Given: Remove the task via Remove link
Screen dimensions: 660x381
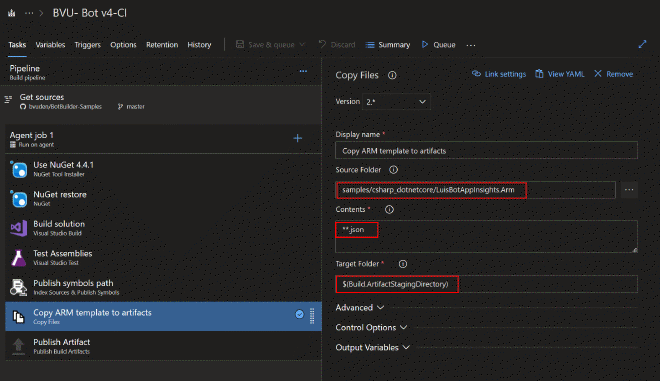Looking at the screenshot, I should coord(614,74).
